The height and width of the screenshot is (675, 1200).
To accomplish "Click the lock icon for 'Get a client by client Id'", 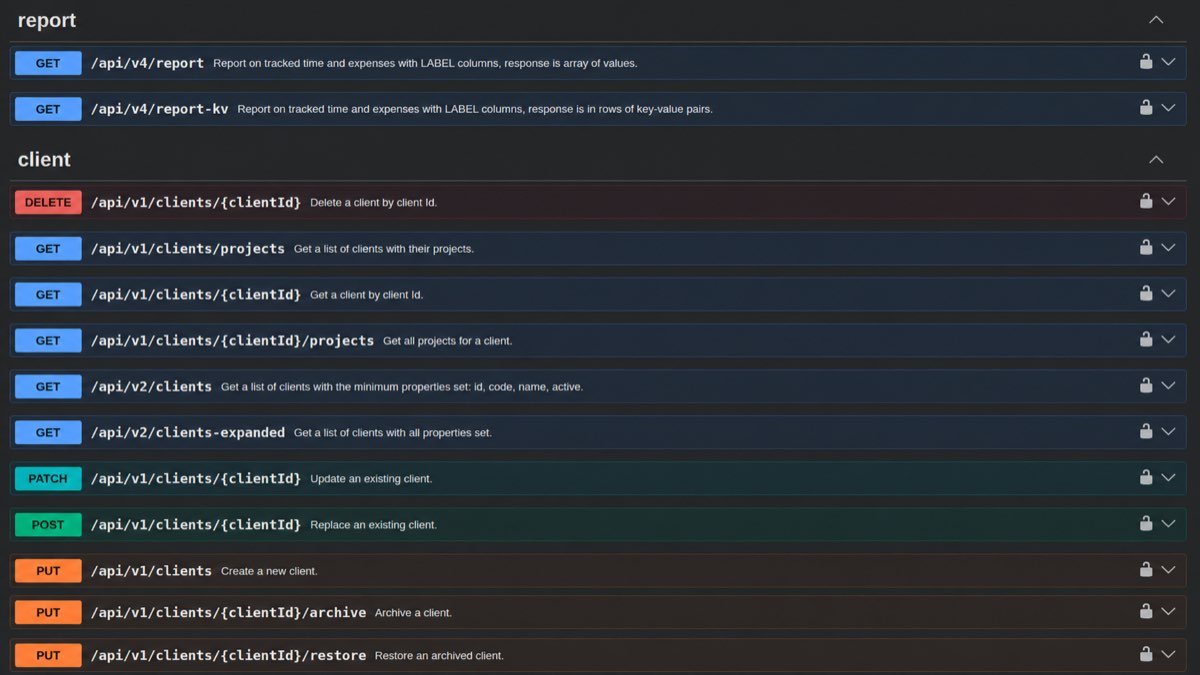I will (x=1146, y=293).
